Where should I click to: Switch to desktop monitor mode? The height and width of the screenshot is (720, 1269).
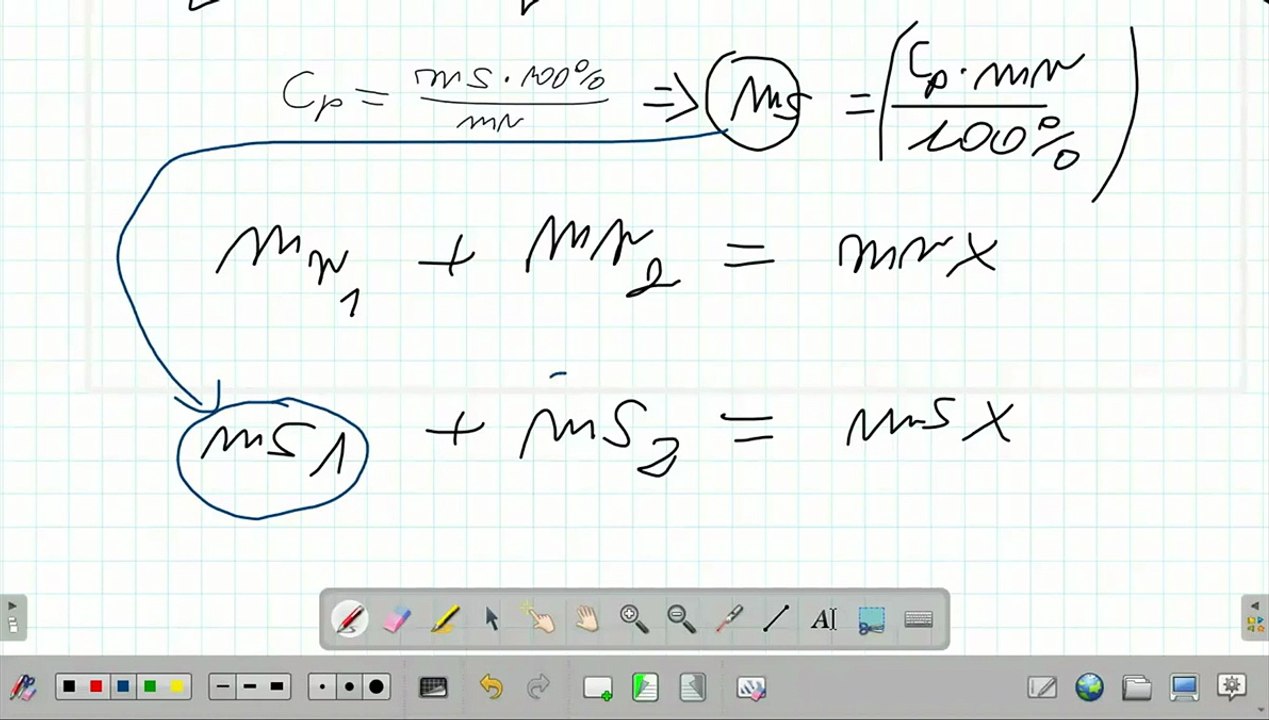1184,687
